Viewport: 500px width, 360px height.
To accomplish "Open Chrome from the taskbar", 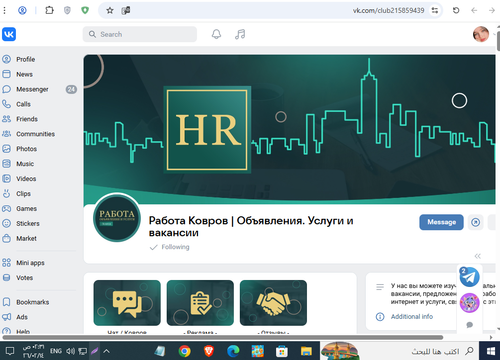I will coord(184,351).
